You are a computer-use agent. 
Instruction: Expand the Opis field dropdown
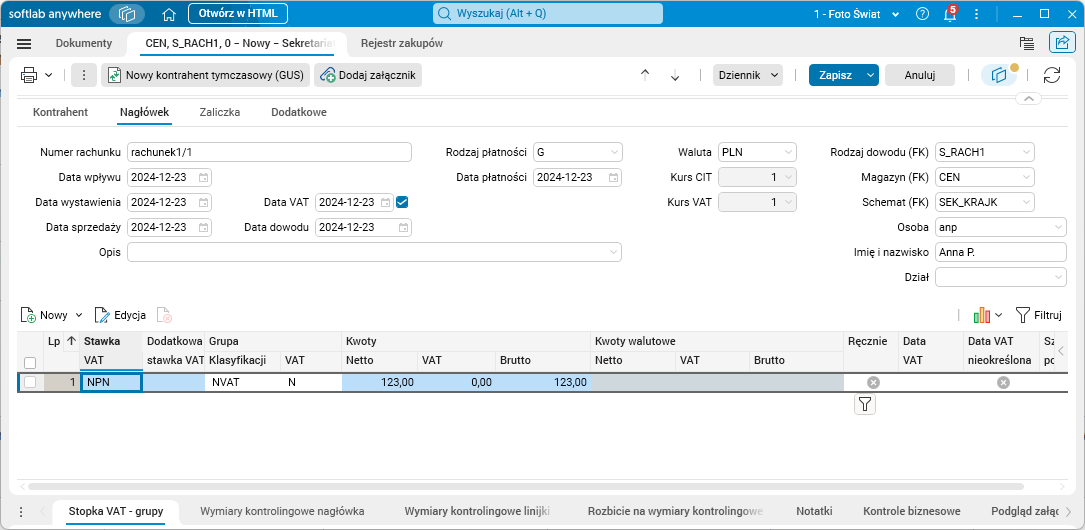613,253
